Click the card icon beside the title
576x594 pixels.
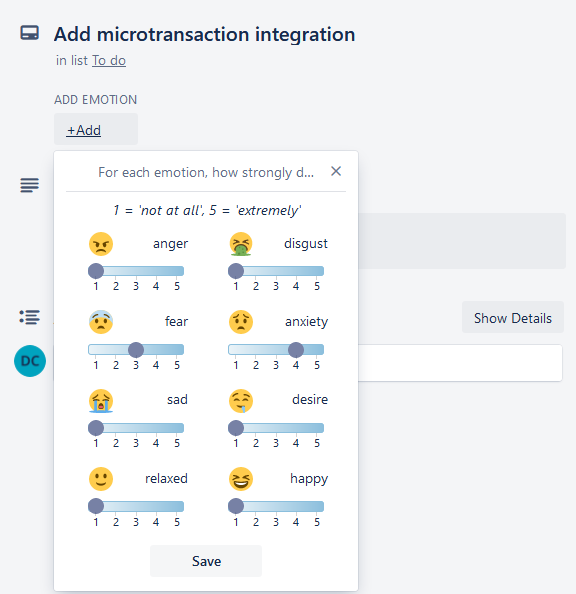(x=30, y=33)
